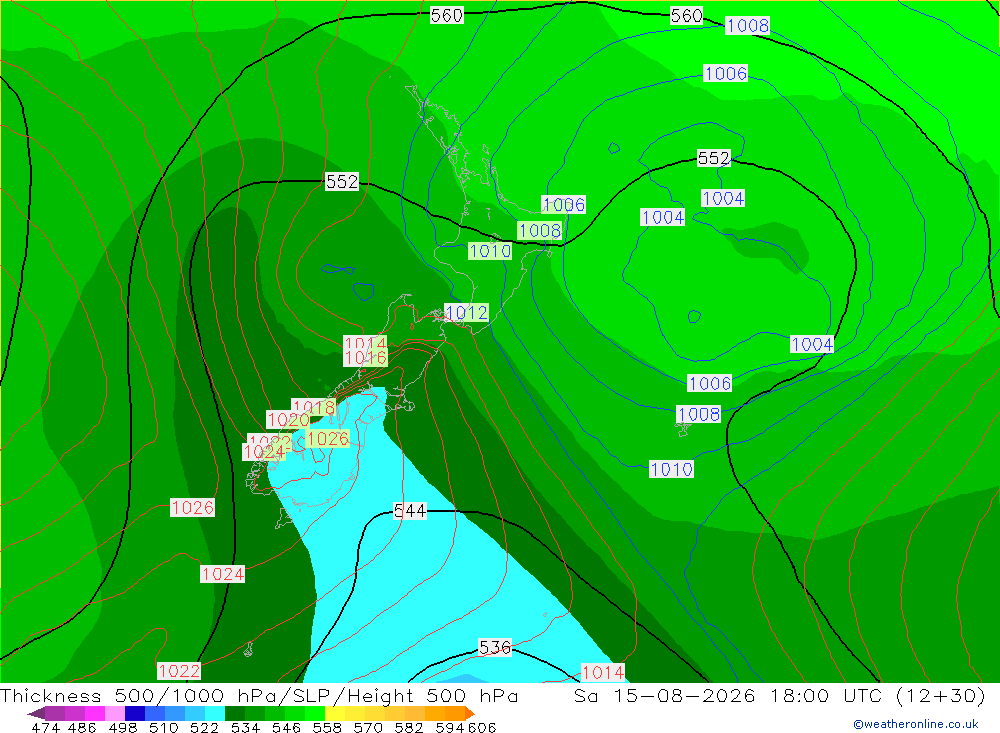Pick the darkest green 534 legend swatch
The height and width of the screenshot is (733, 1000).
point(235,713)
